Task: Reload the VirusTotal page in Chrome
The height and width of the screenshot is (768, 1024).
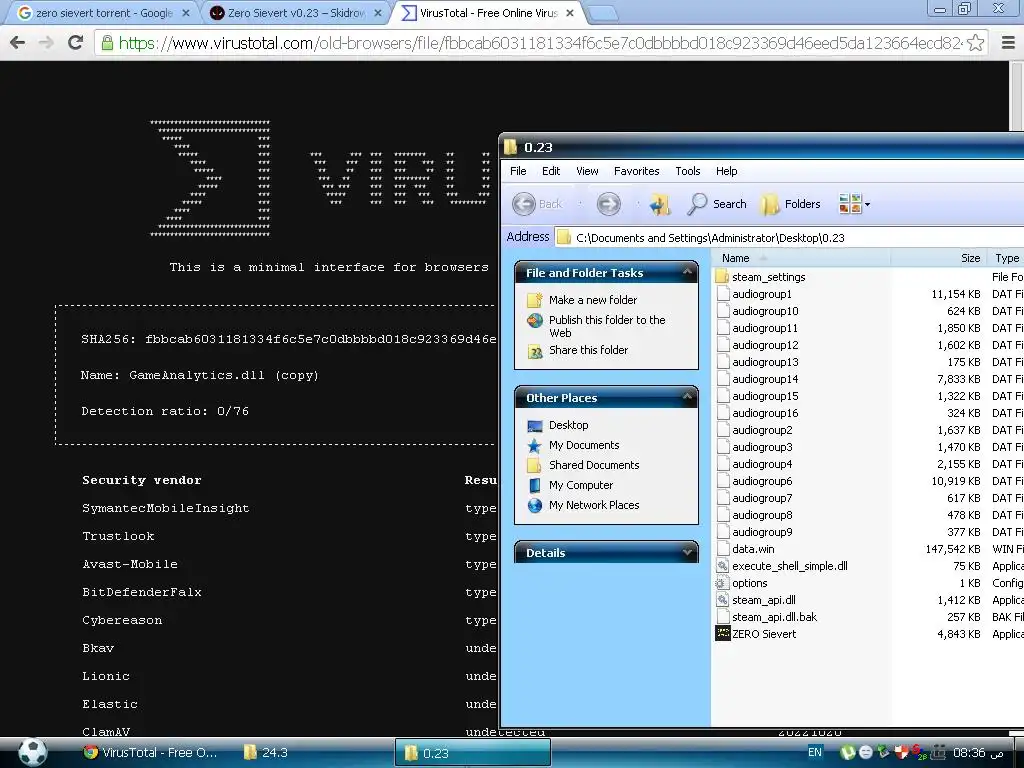Action: click(x=75, y=43)
